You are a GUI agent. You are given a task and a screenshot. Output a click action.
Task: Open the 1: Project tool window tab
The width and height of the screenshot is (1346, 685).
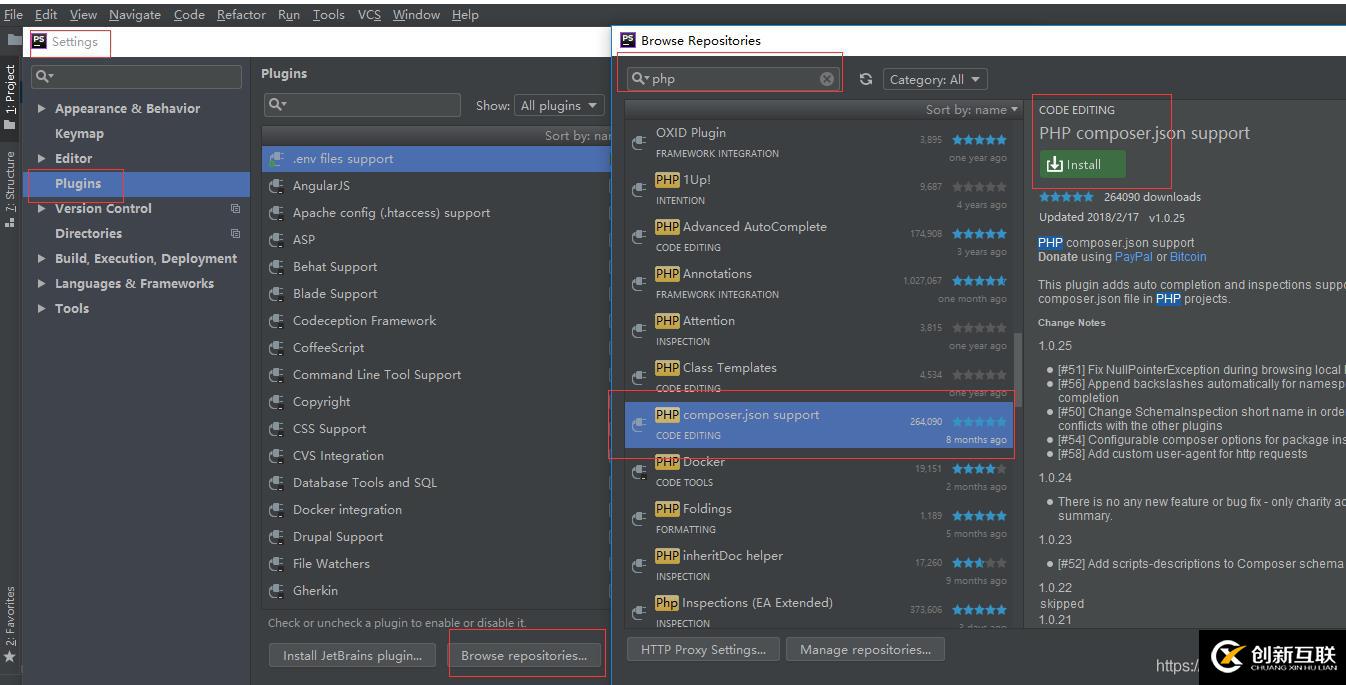pos(10,98)
